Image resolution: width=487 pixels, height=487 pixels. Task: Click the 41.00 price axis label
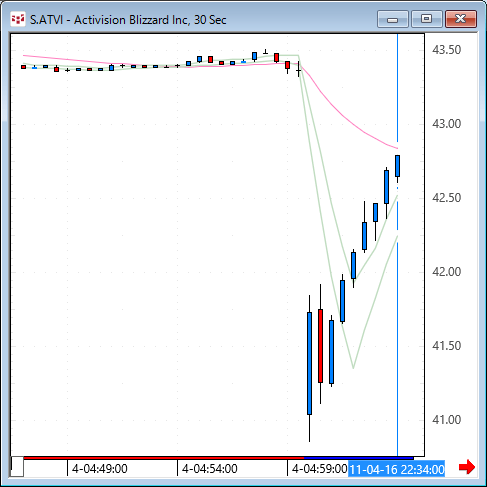pyautogui.click(x=447, y=420)
